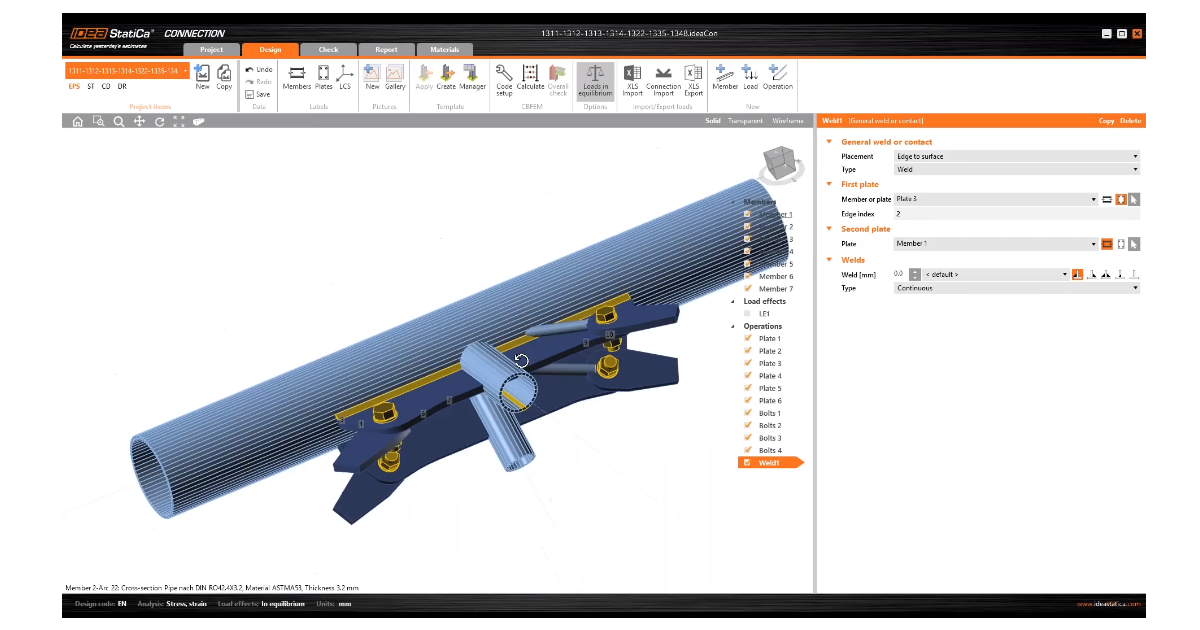Click the Edge index input field
1200x630 pixels.
pyautogui.click(x=1016, y=213)
